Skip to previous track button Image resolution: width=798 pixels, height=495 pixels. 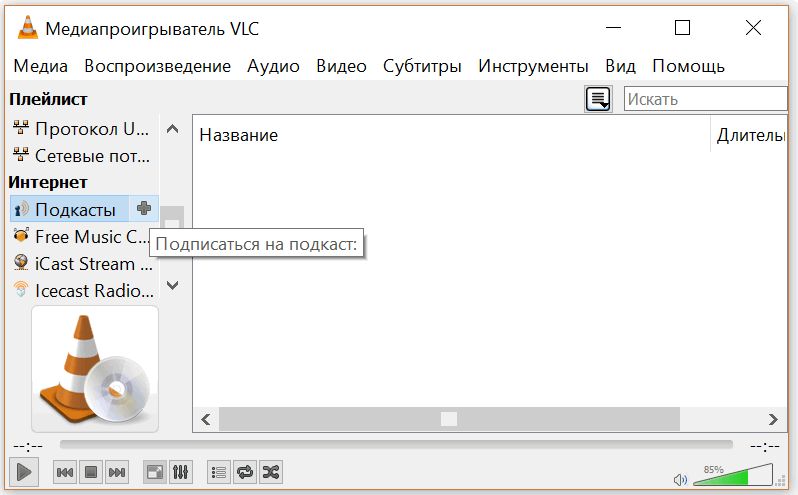(x=65, y=473)
